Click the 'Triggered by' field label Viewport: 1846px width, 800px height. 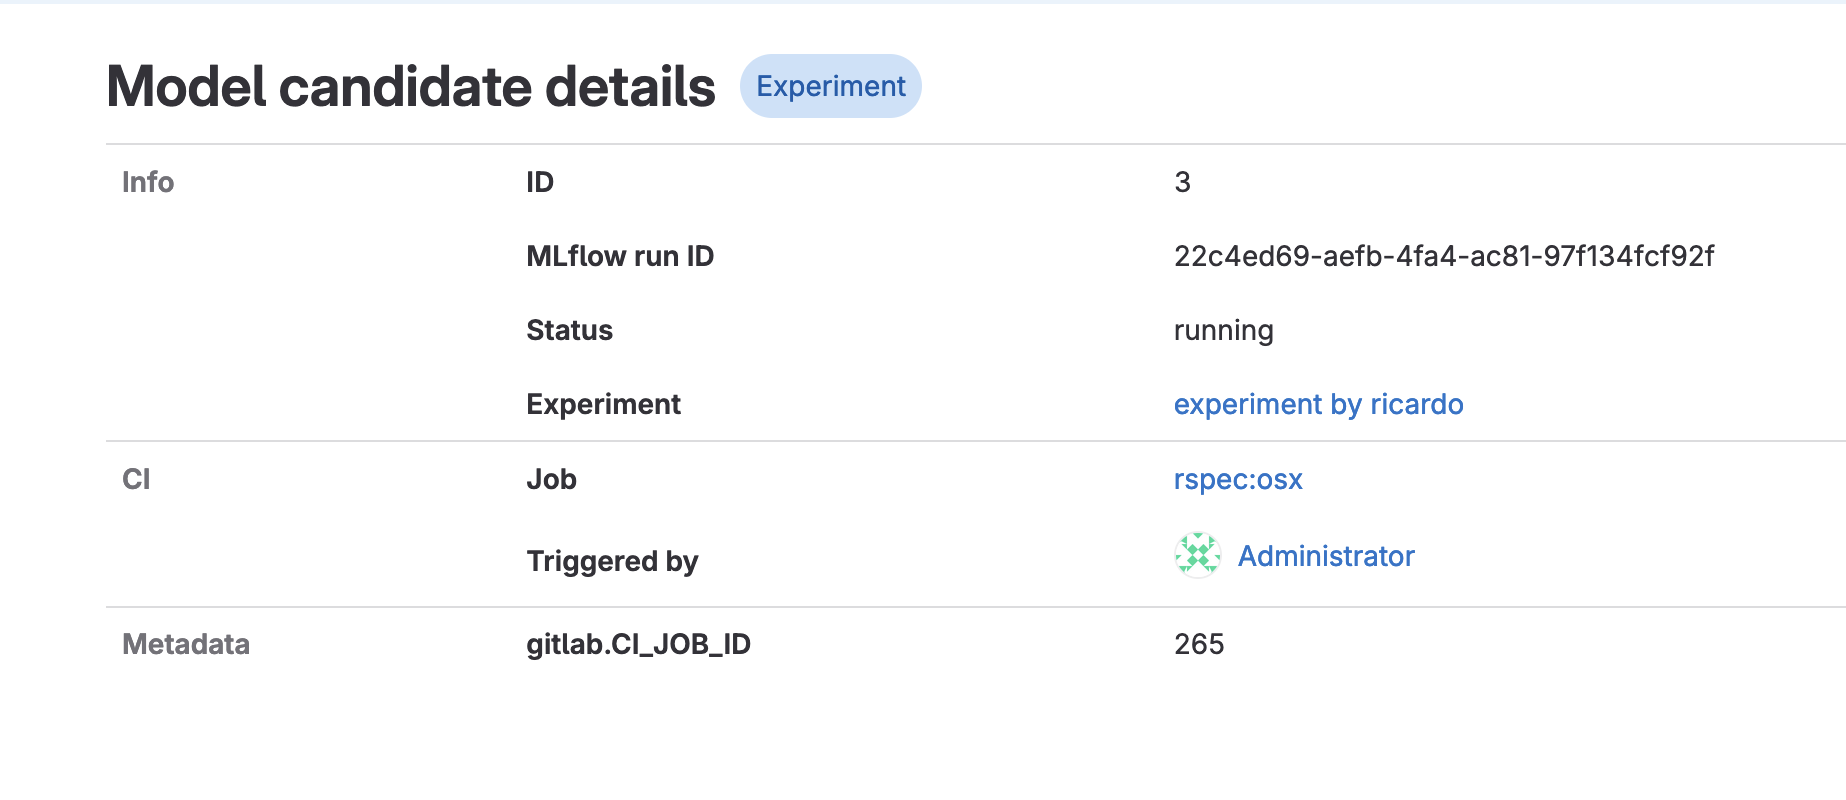pos(612,562)
